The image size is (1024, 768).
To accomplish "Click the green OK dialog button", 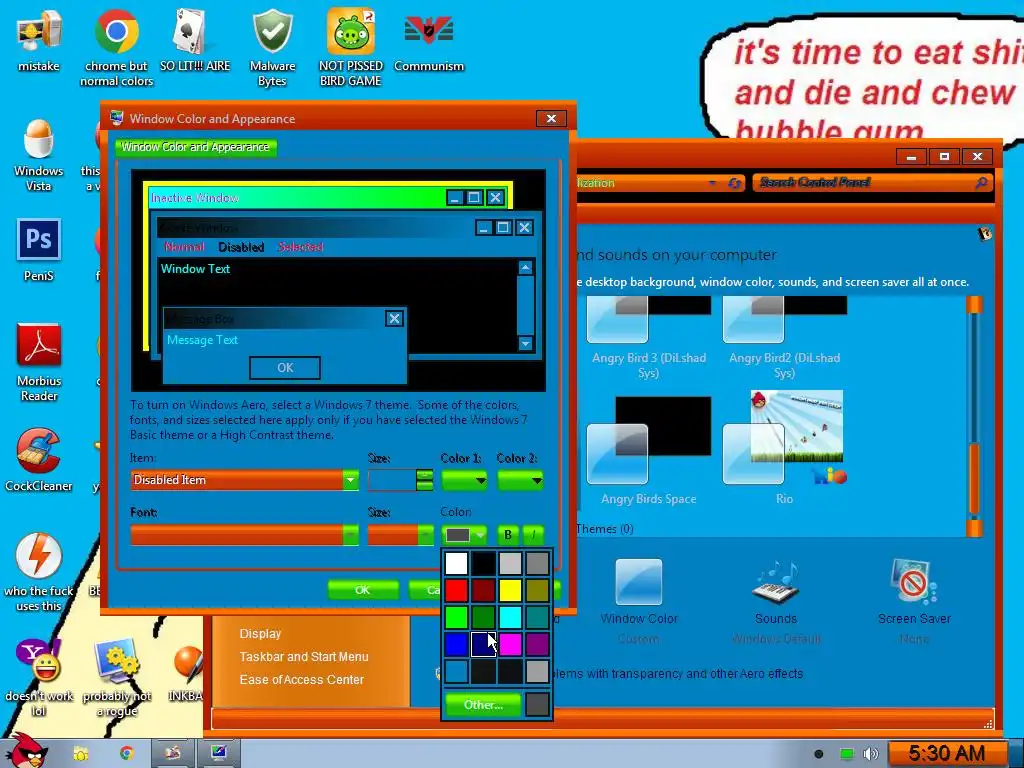I will coord(362,590).
